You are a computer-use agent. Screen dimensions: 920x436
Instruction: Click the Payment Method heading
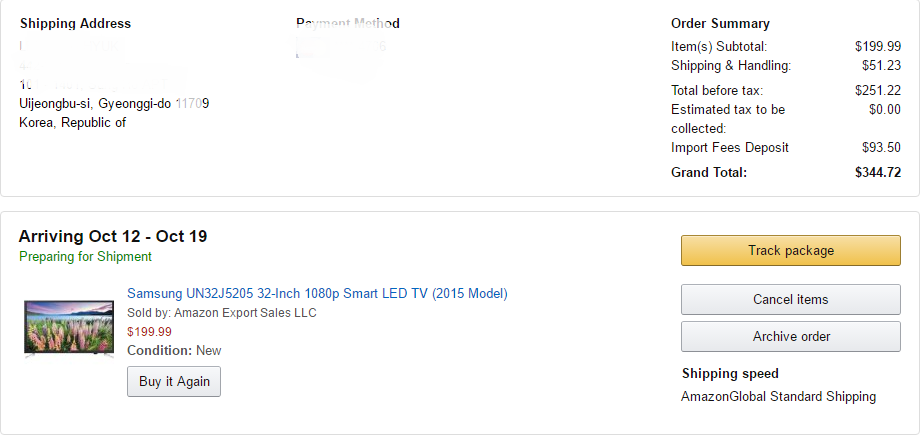pos(348,23)
